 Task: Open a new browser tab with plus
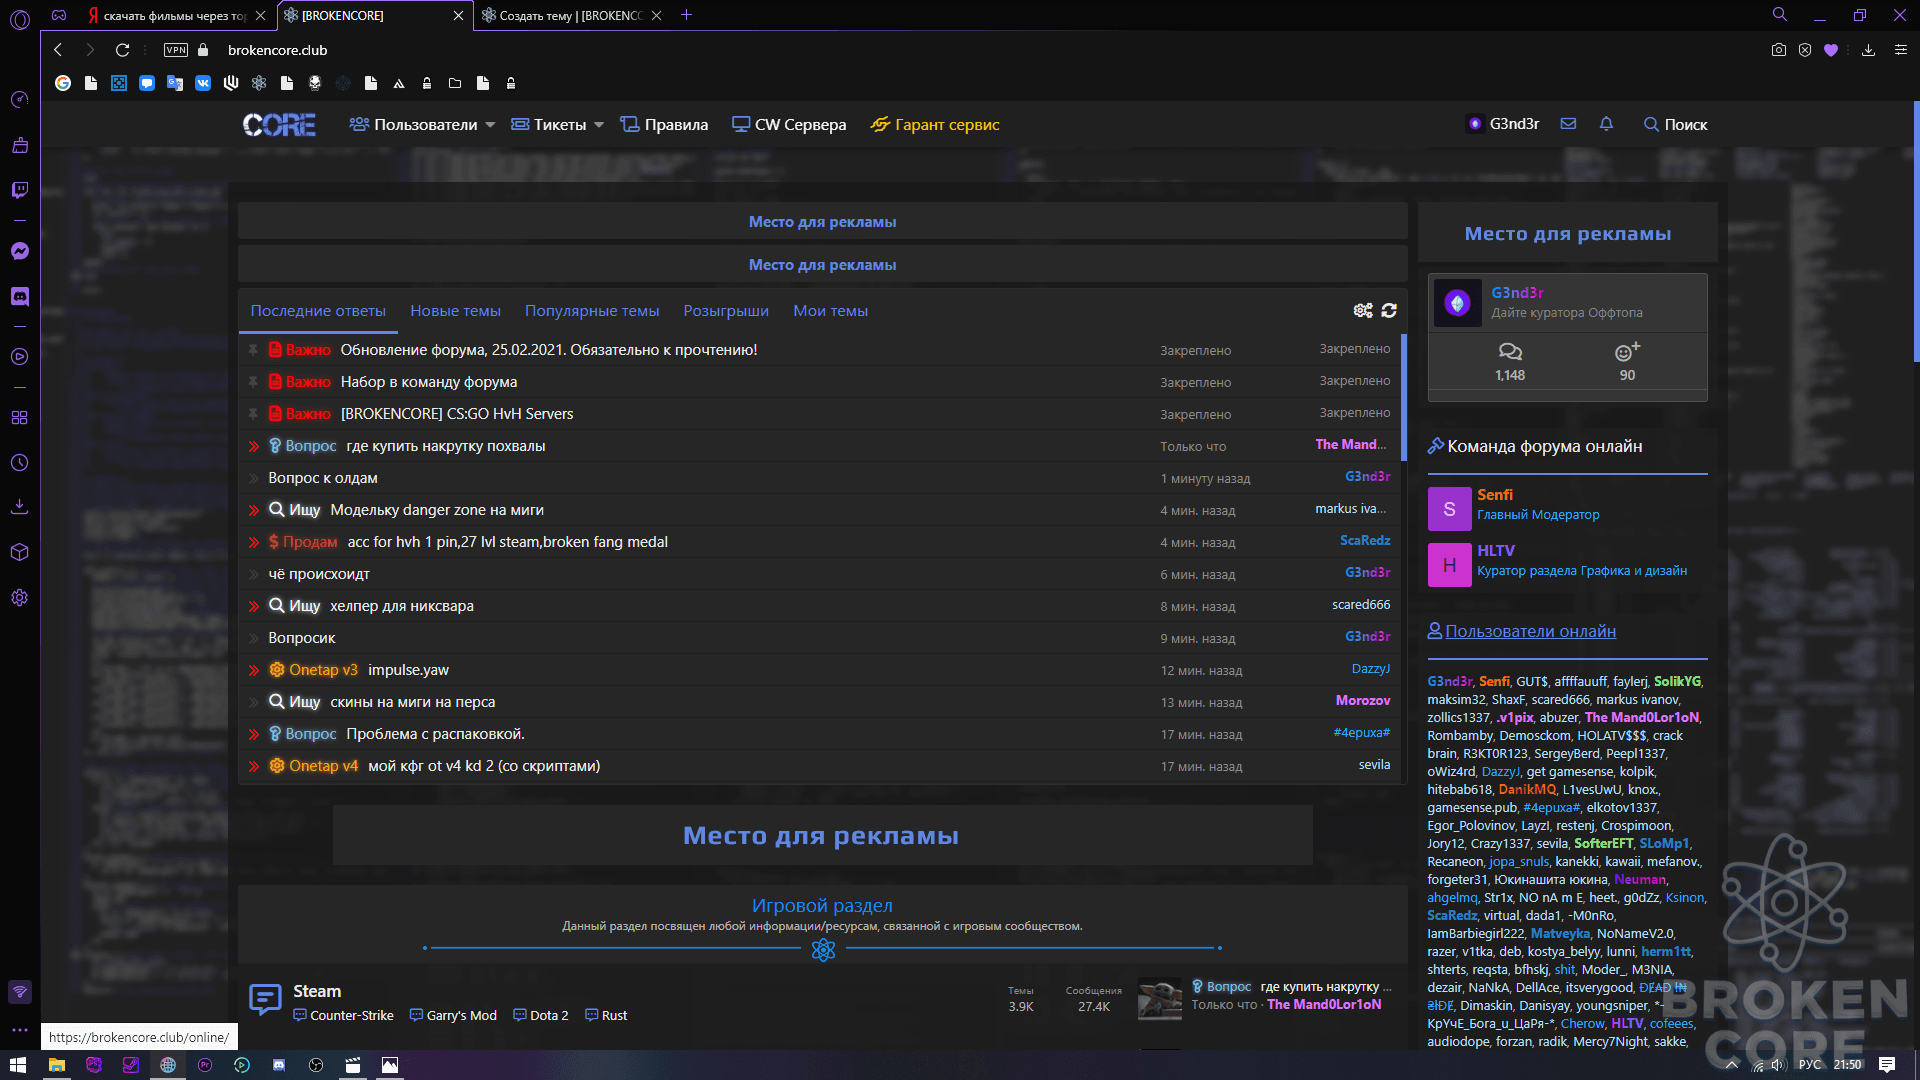point(686,15)
